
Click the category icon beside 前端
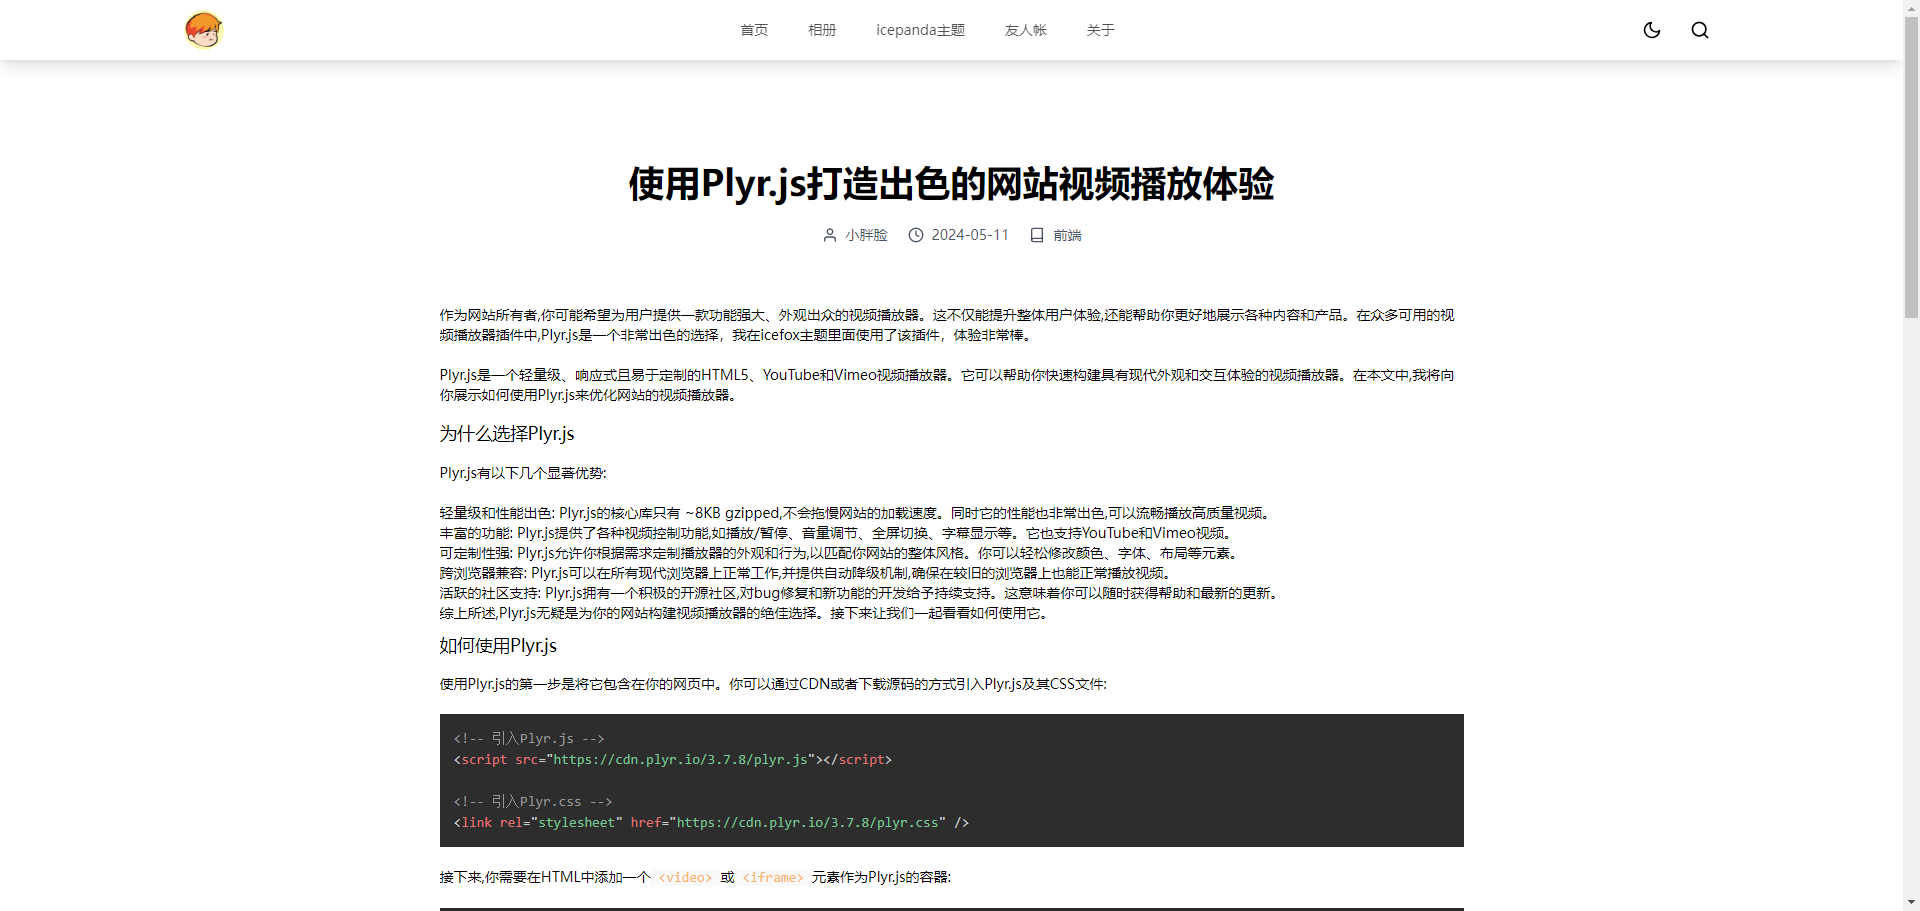point(1037,235)
